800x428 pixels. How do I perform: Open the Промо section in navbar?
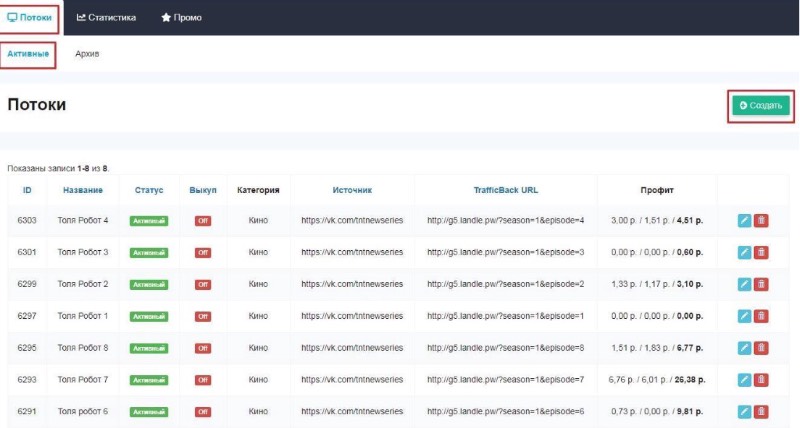pos(181,18)
